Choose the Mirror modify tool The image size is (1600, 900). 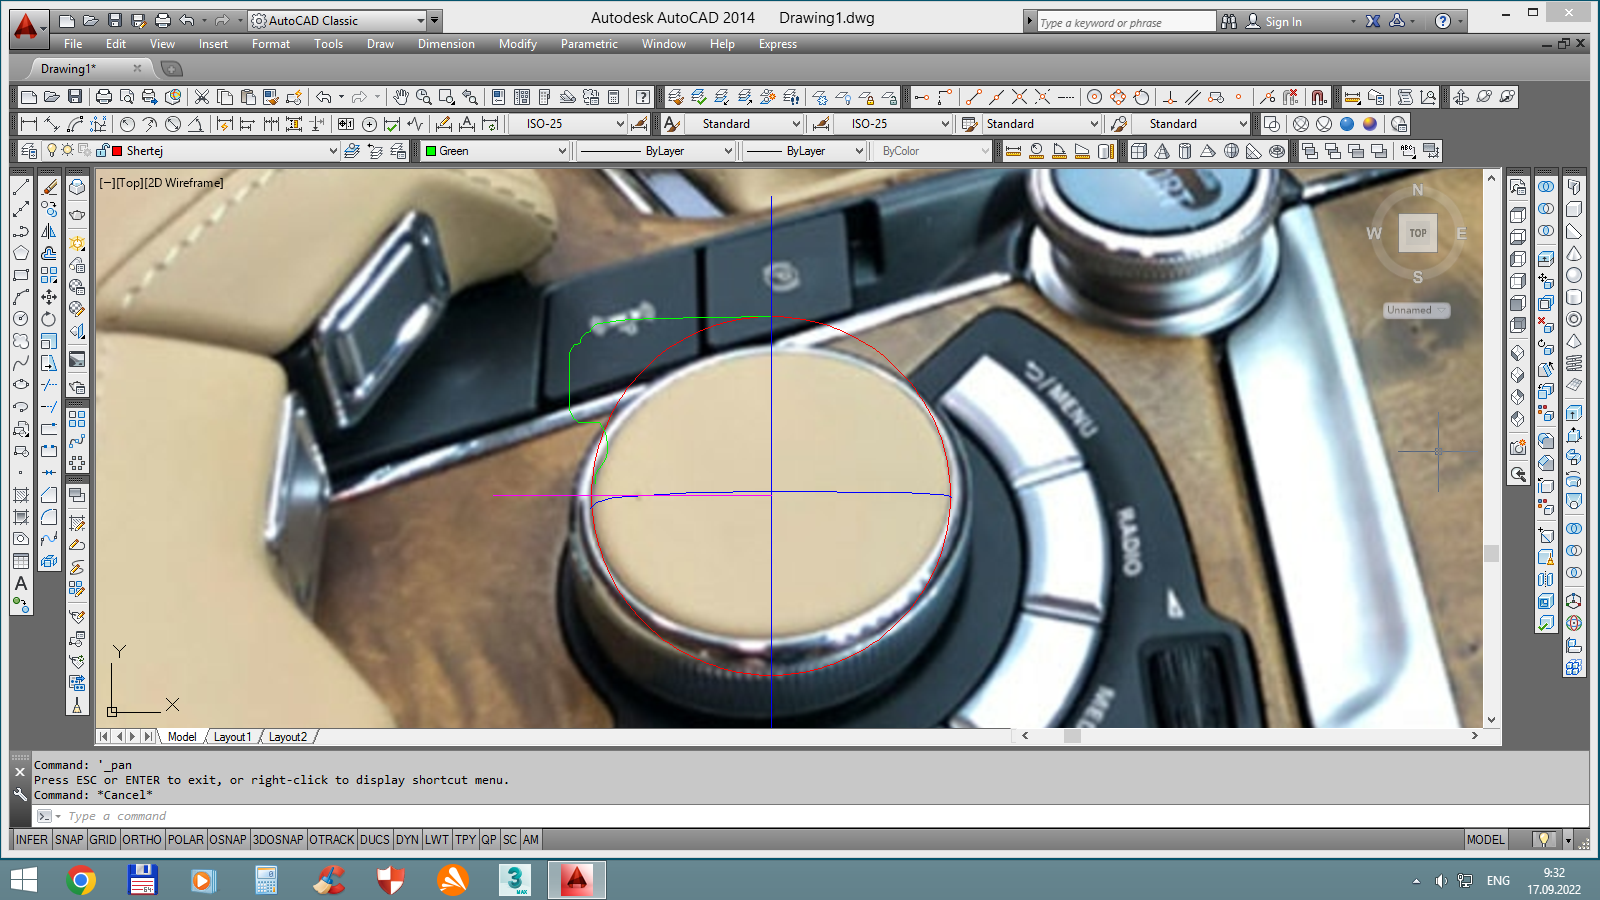pos(49,231)
